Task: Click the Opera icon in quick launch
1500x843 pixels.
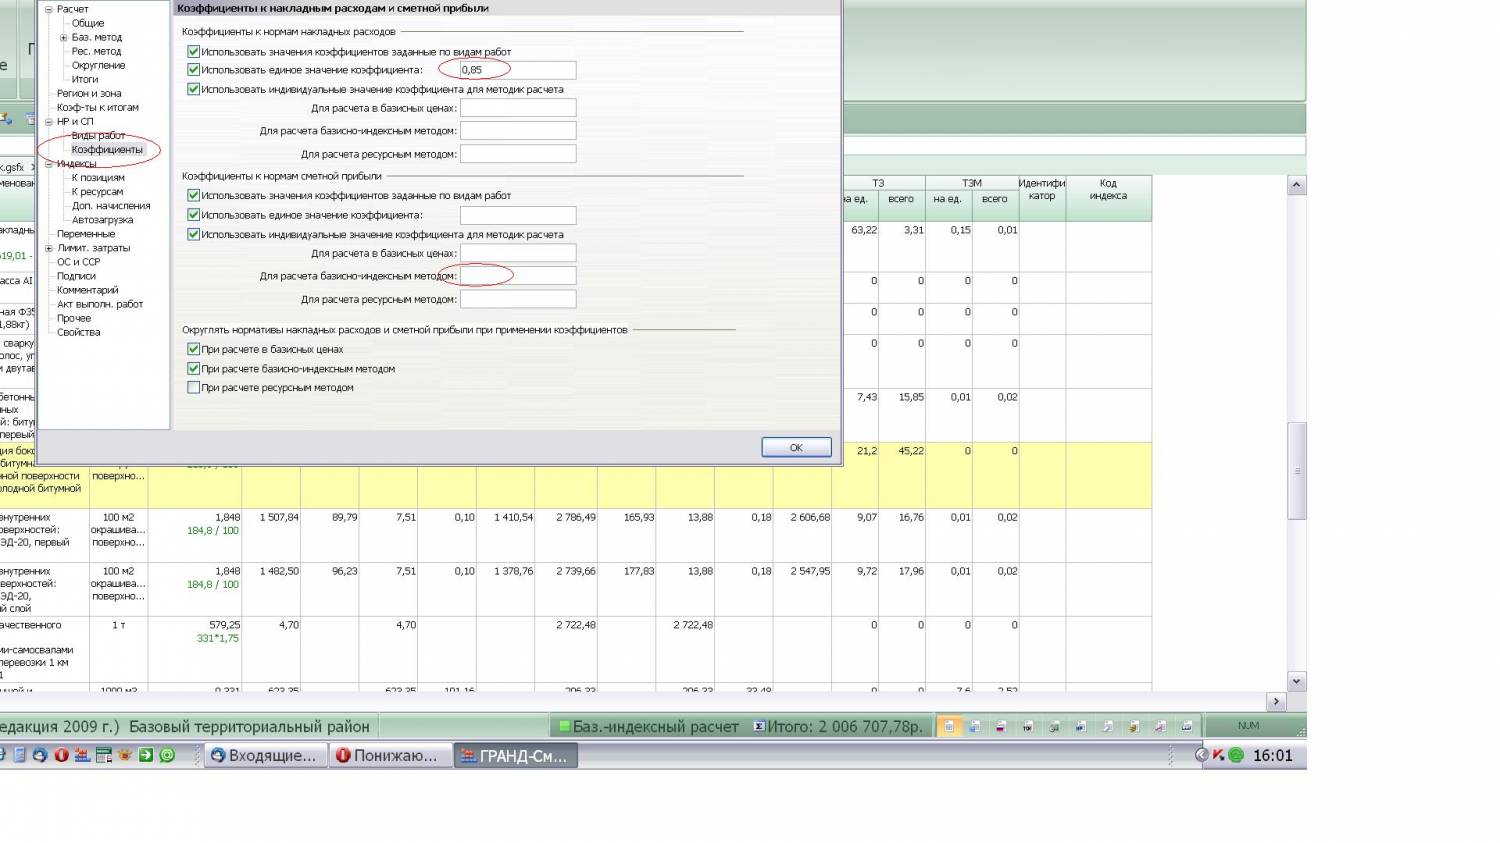Action: click(61, 756)
